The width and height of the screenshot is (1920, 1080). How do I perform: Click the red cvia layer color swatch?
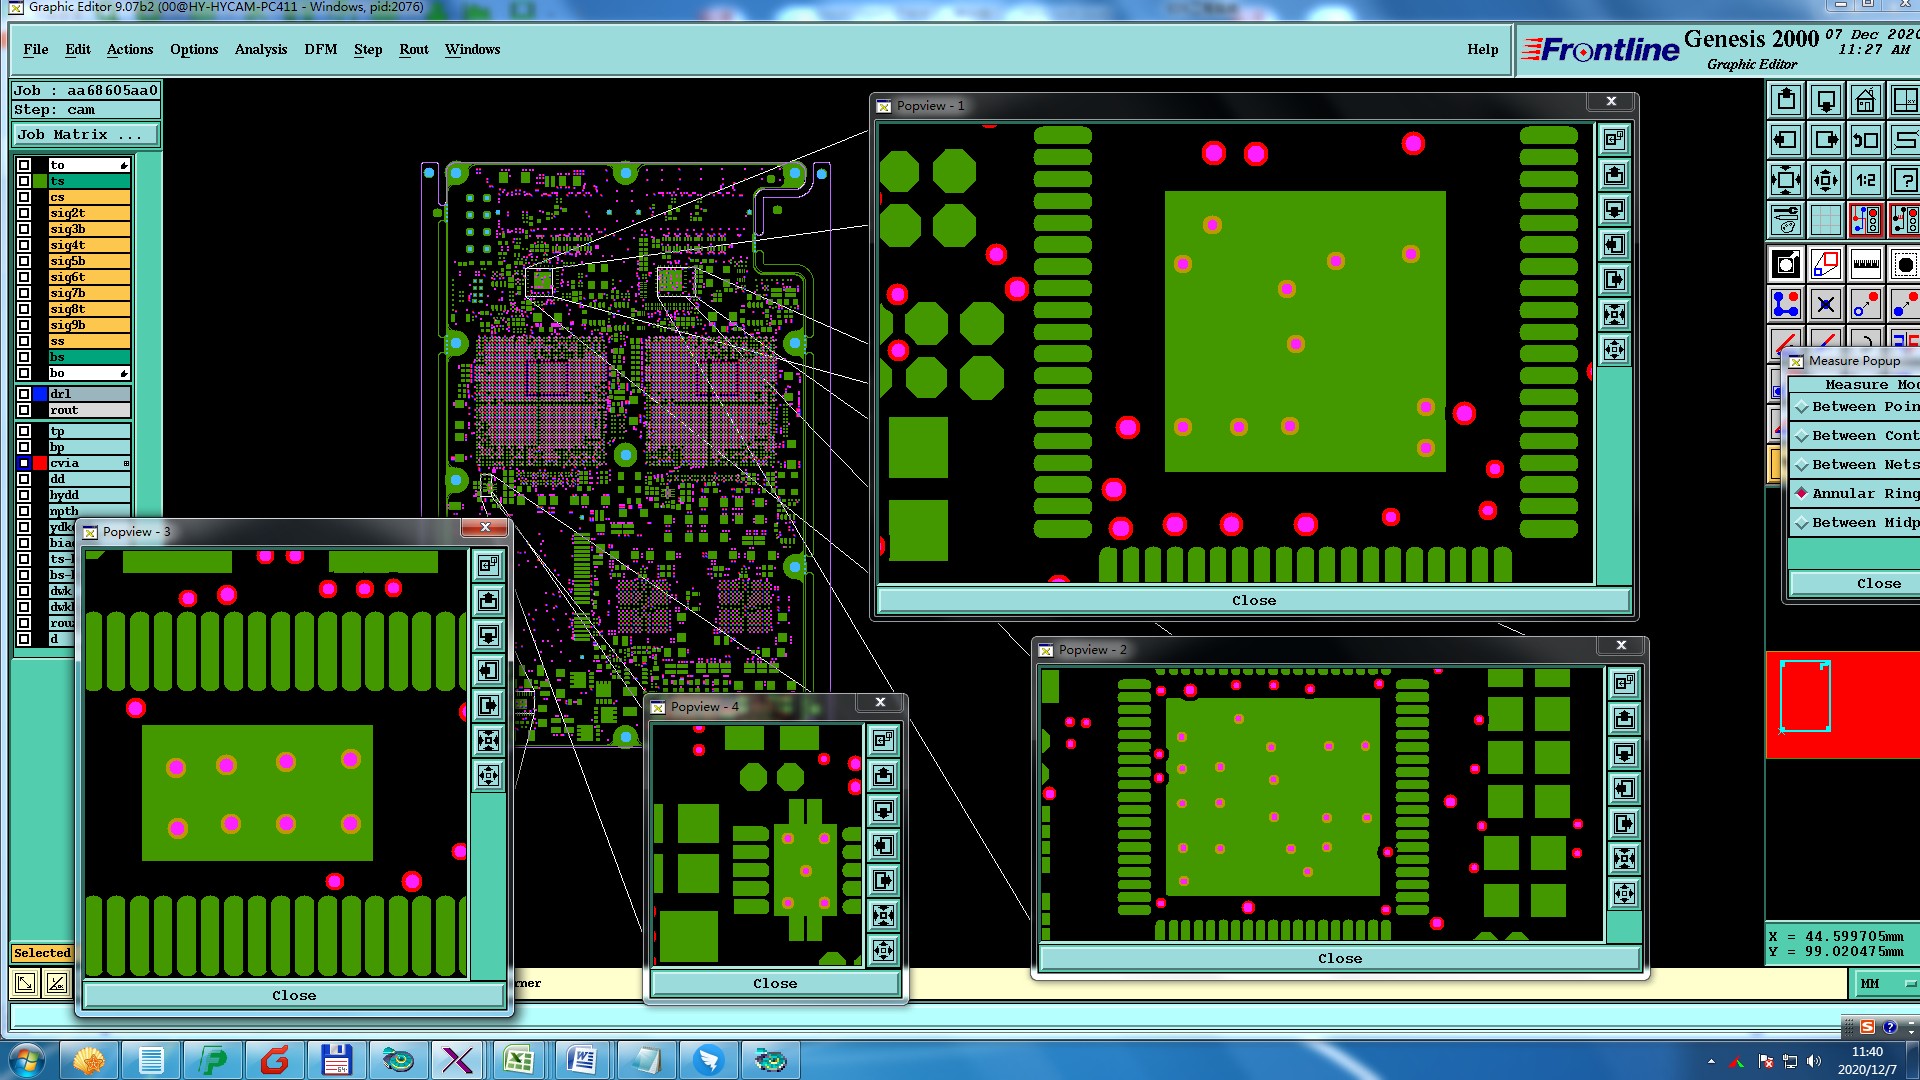[40, 464]
